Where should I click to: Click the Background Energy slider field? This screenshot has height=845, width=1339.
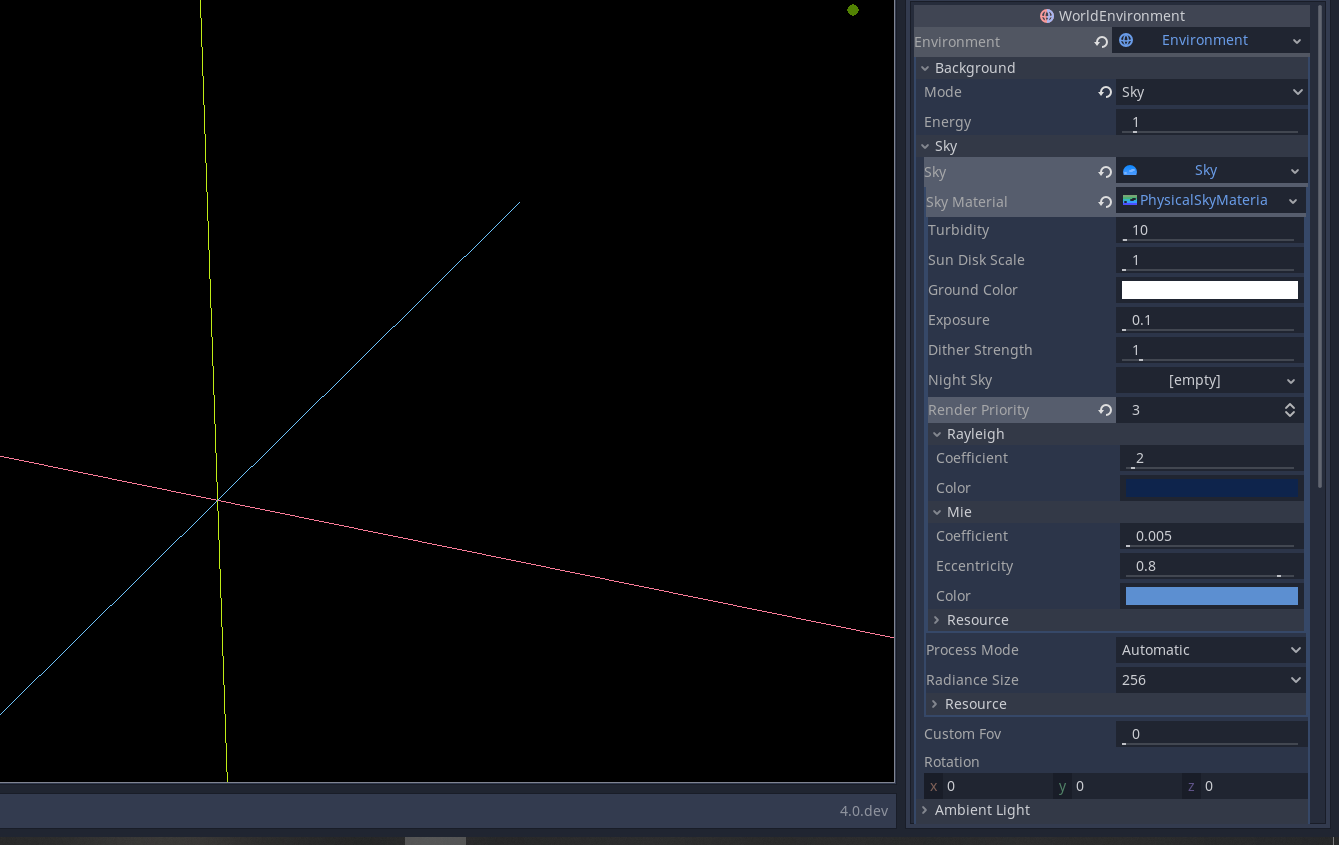1211,122
